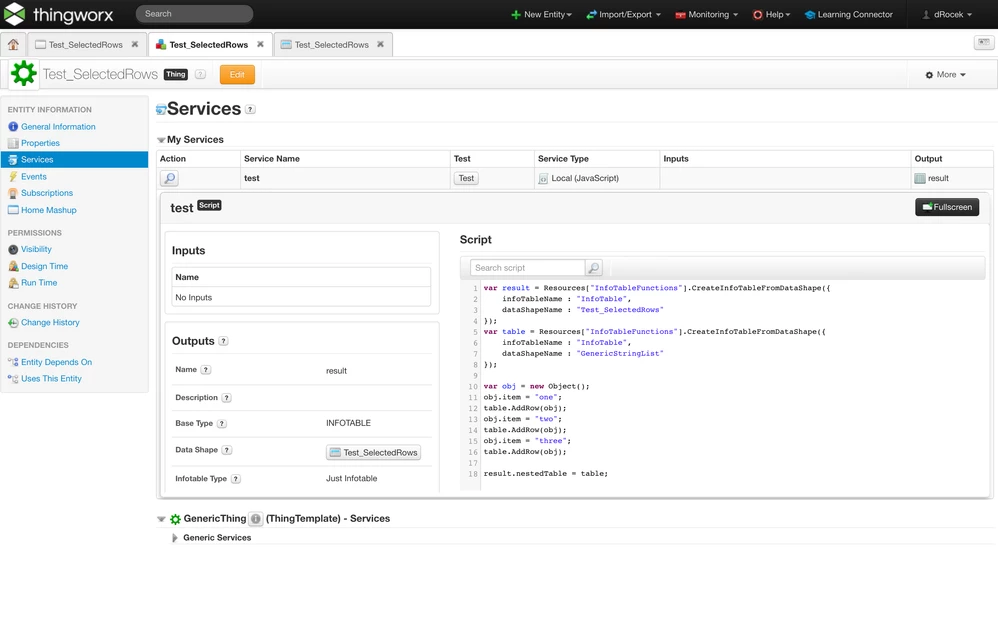998x624 pixels.
Task: Close the first Test_SelectedRows tab
Action: [135, 45]
